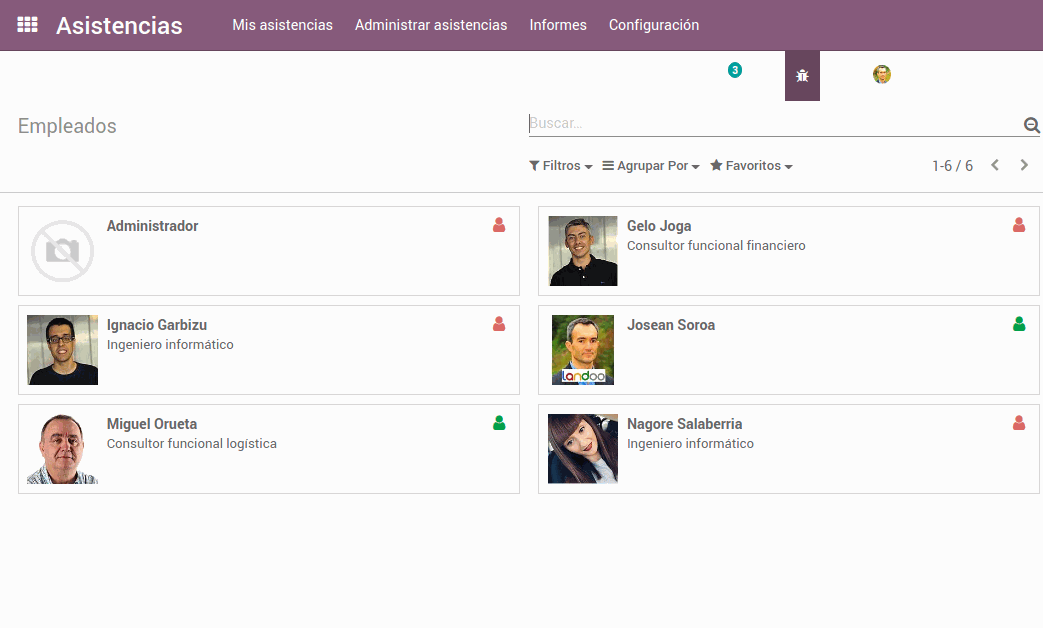Image resolution: width=1043 pixels, height=628 pixels.
Task: Click Miguel Orueta's green presence icon
Action: click(499, 423)
